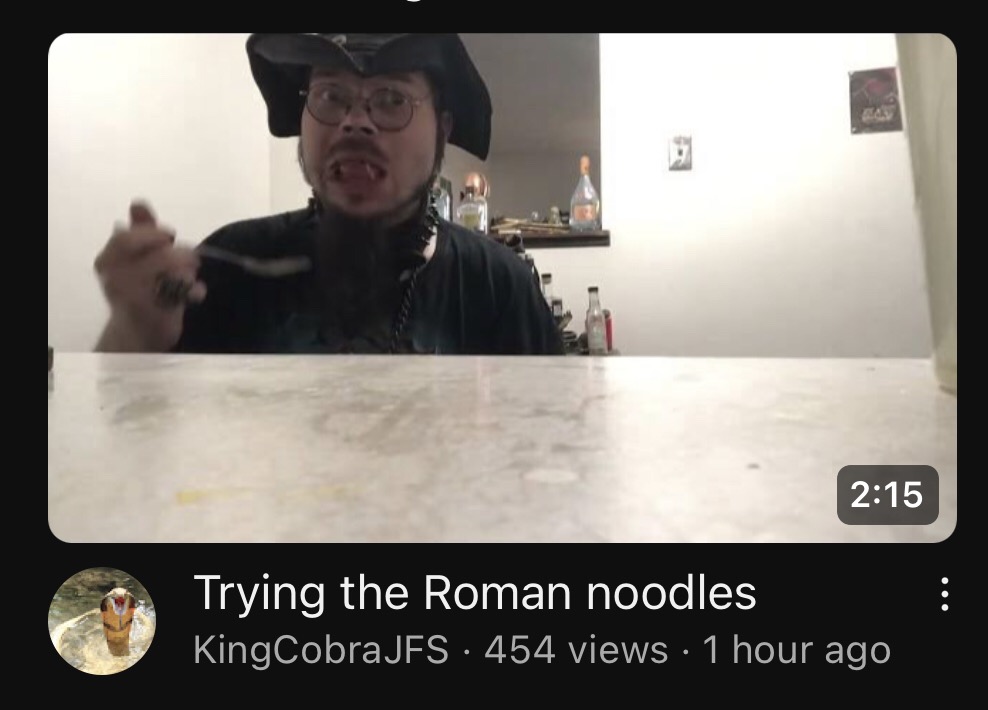Viewport: 988px width, 710px height.
Task: Open the three-dot more options menu
Action: pos(944,593)
